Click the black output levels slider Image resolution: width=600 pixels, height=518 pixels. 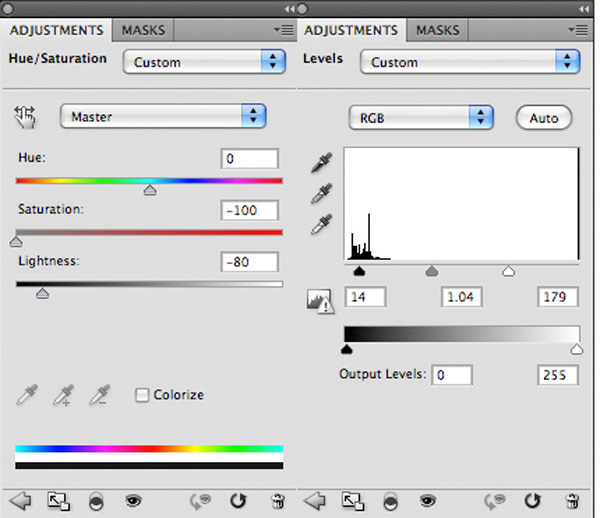tap(346, 349)
